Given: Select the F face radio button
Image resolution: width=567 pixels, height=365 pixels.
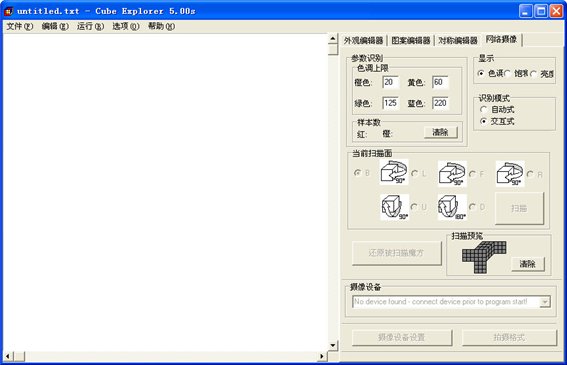Looking at the screenshot, I should tap(472, 174).
